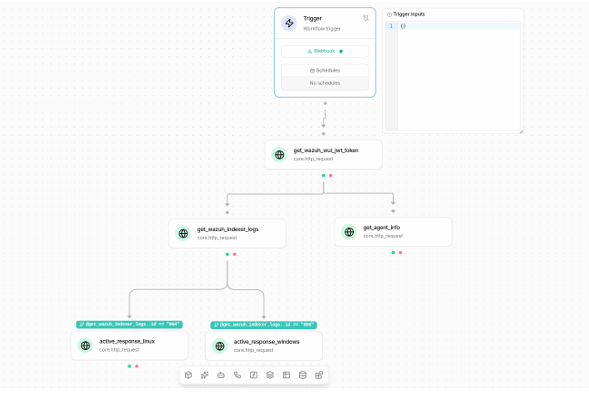Click green success handle under active_response_linux
Image resolution: width=589 pixels, height=403 pixels.
pyautogui.click(x=130, y=366)
